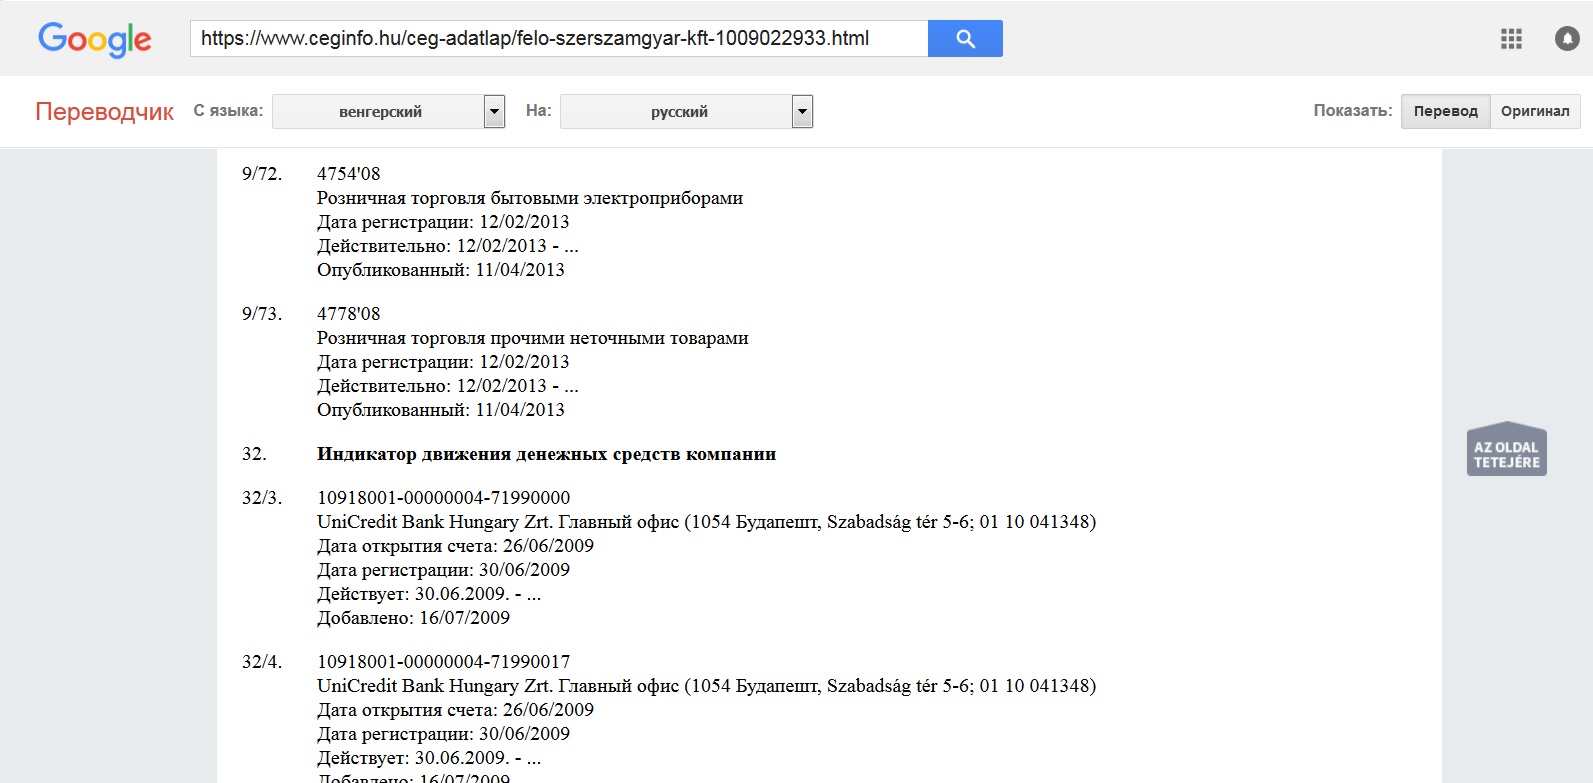Open the notifications bell icon
1593x783 pixels.
pyautogui.click(x=1567, y=39)
